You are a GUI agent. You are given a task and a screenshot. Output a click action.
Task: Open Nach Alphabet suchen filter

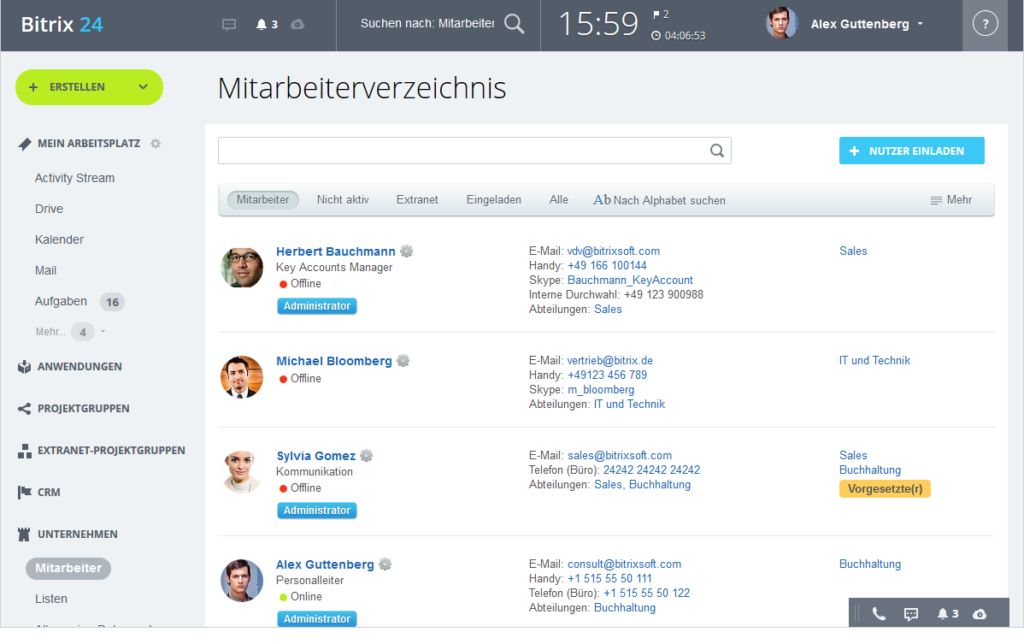click(659, 201)
